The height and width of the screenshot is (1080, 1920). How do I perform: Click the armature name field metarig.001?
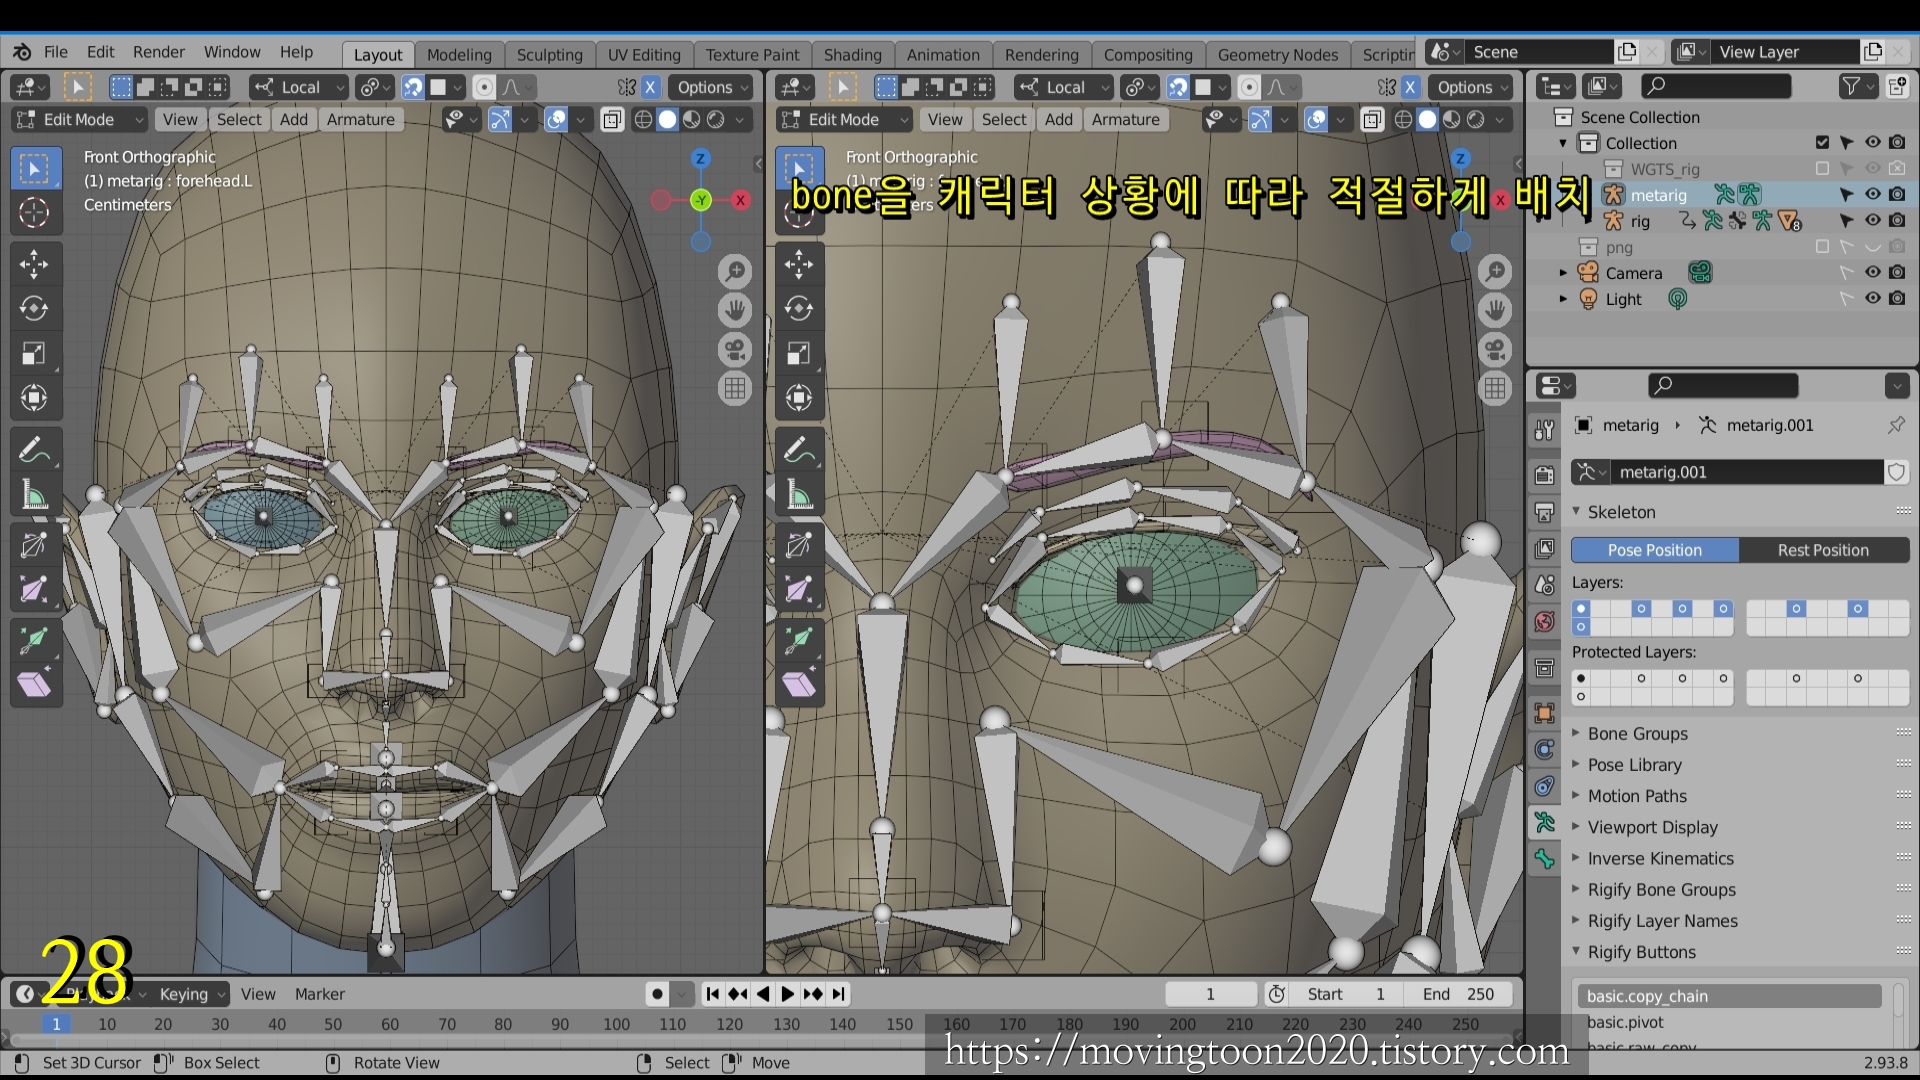(1745, 472)
